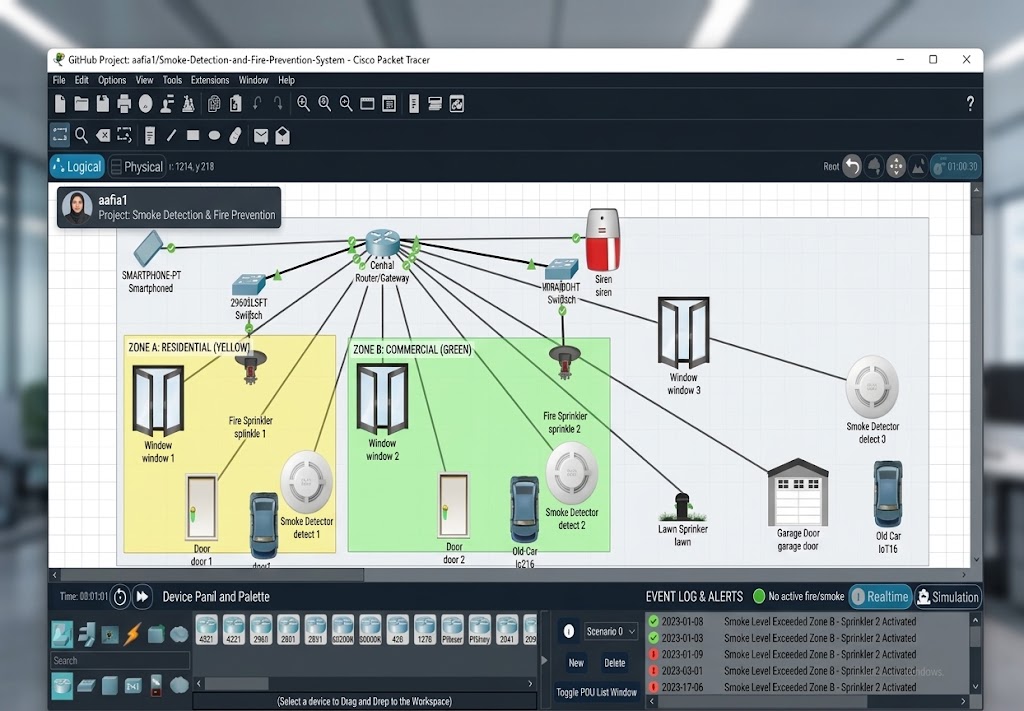Click the New file icon in toolbar
The image size is (1024, 711).
pos(60,104)
